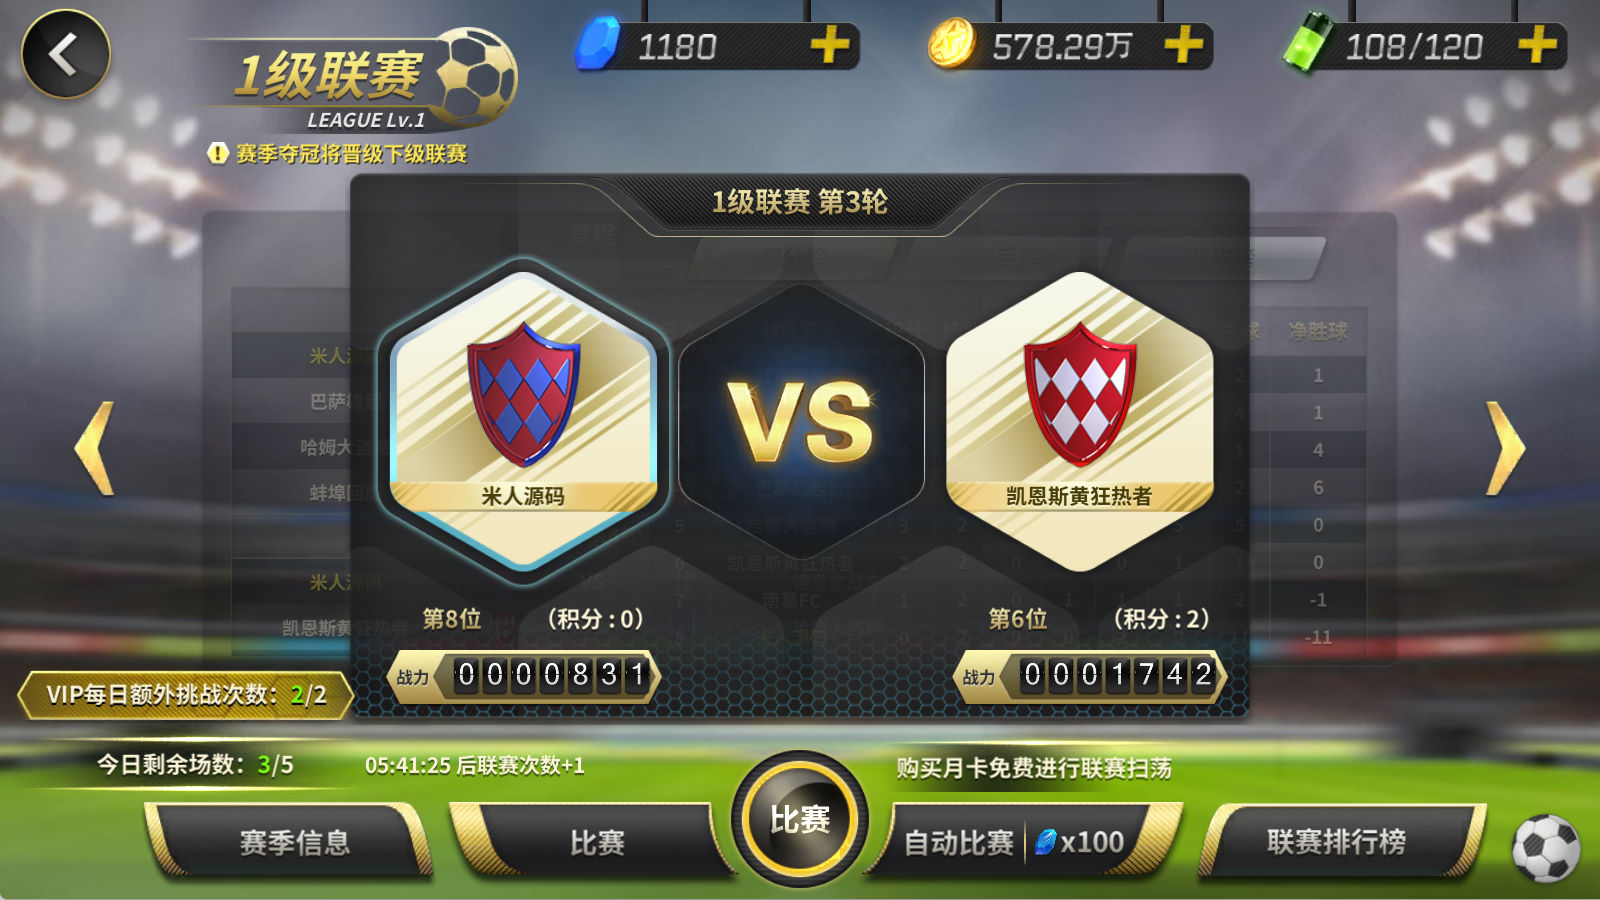Click the gold coin currency icon
1600x900 pixels.
(951, 45)
